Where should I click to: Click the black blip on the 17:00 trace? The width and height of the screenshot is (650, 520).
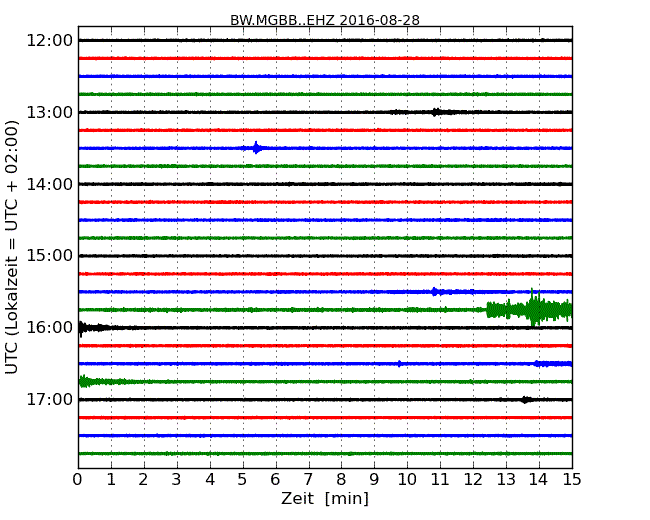[526, 400]
